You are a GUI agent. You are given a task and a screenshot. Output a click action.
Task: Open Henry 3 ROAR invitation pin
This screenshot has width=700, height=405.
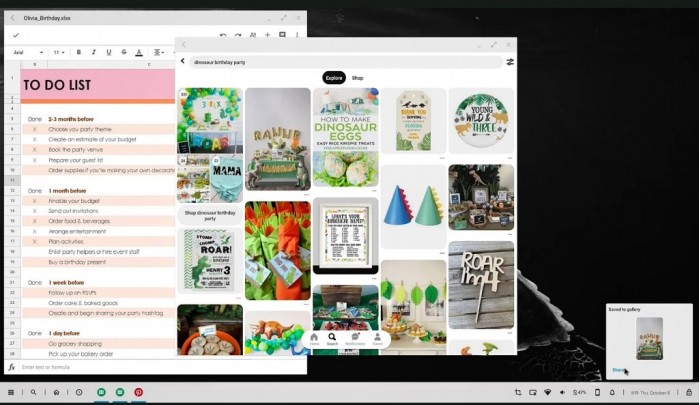[210, 260]
